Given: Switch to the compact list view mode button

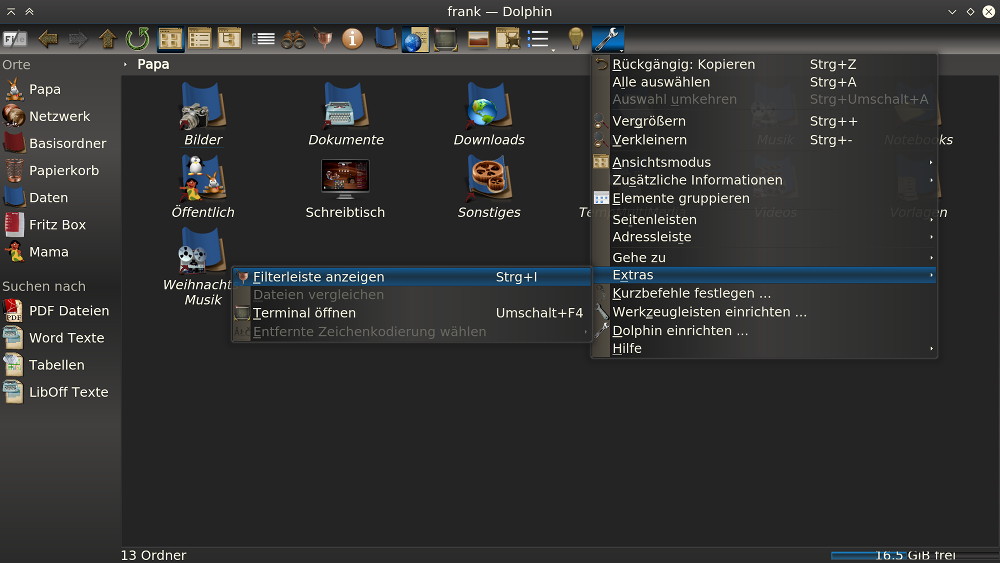Looking at the screenshot, I should coord(200,40).
